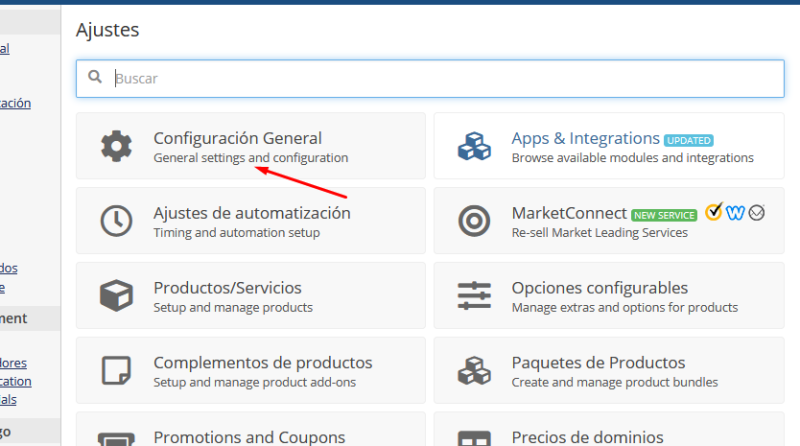
Task: Click the blue UPDATED badge
Action: click(689, 140)
